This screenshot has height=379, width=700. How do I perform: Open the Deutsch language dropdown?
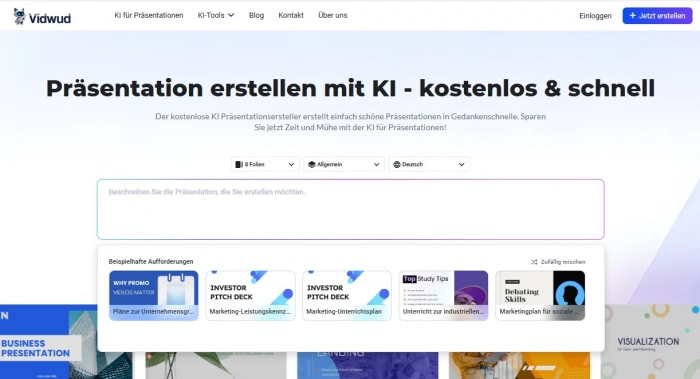click(x=429, y=164)
